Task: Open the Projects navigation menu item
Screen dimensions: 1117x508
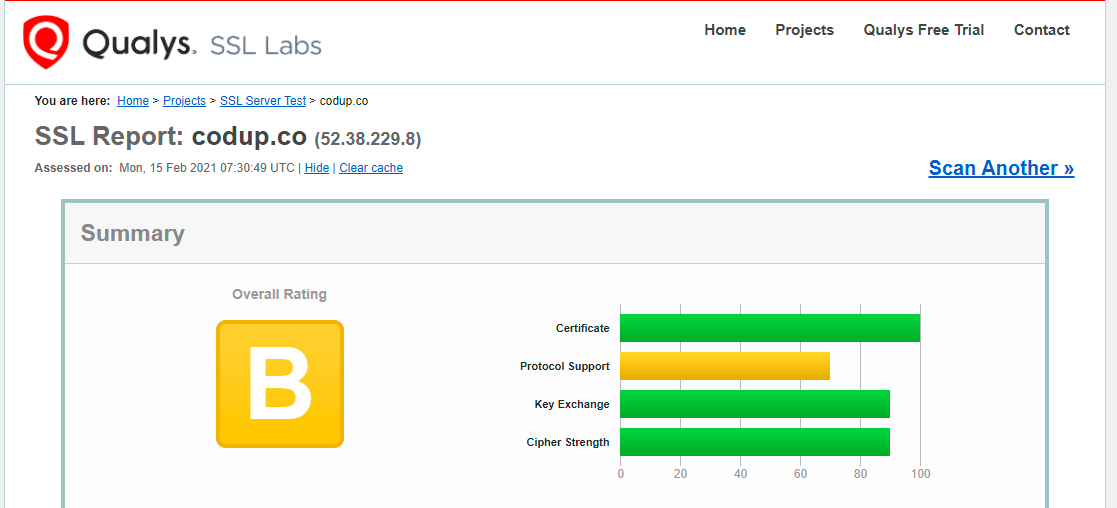Action: coord(804,30)
